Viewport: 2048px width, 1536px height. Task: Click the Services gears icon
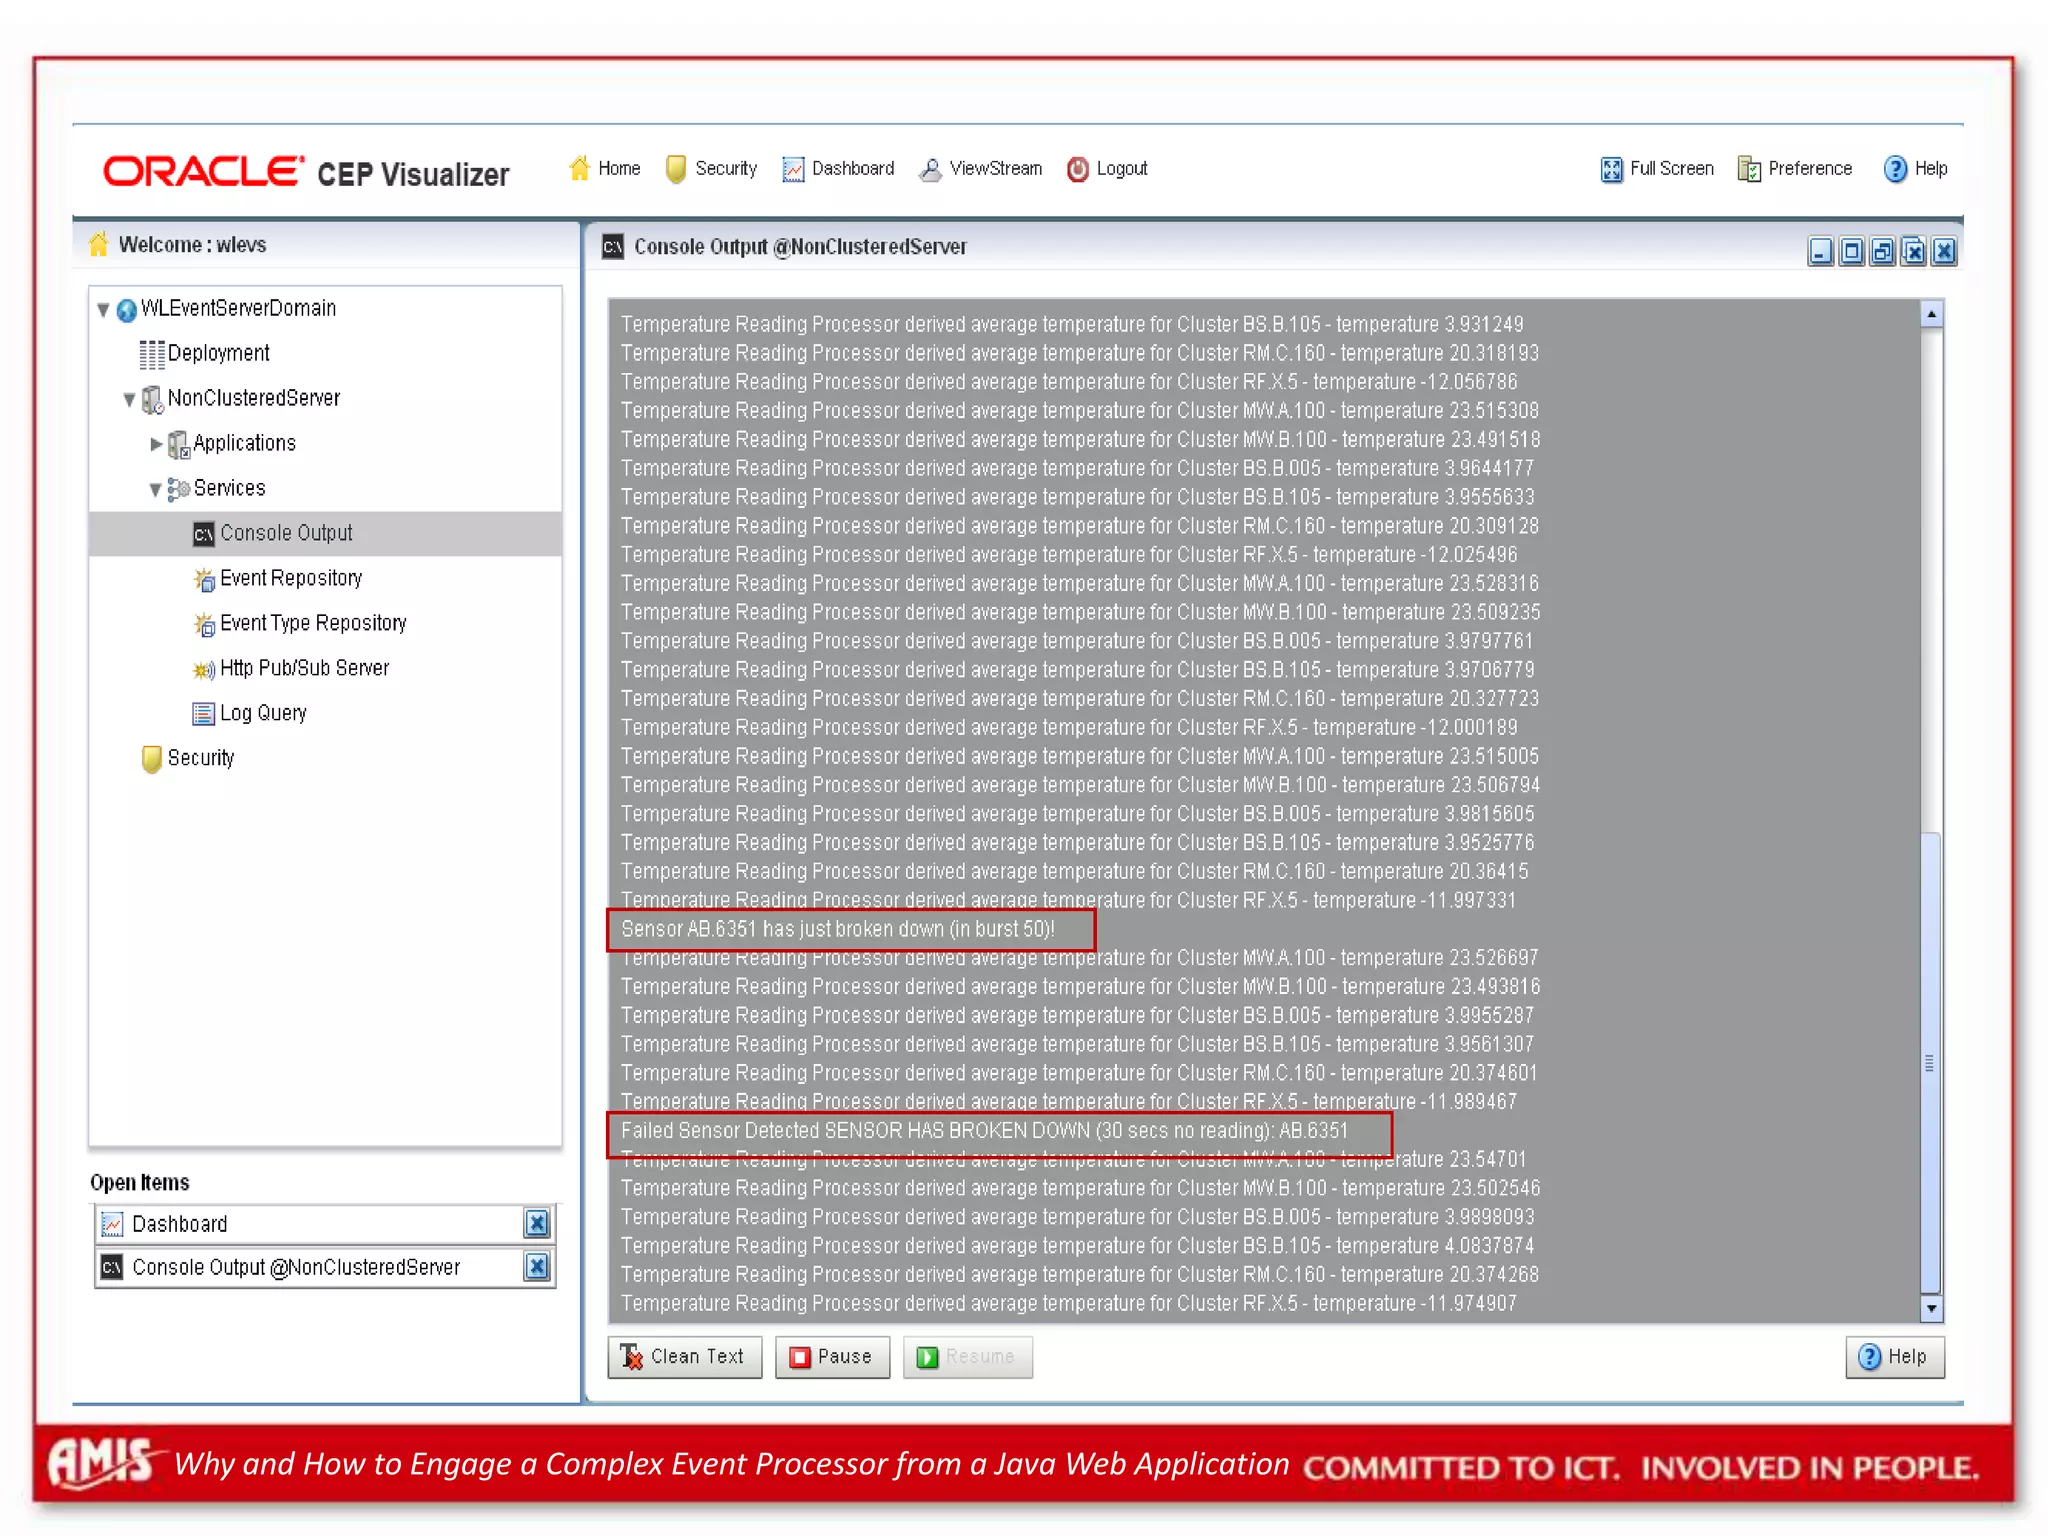coord(178,489)
